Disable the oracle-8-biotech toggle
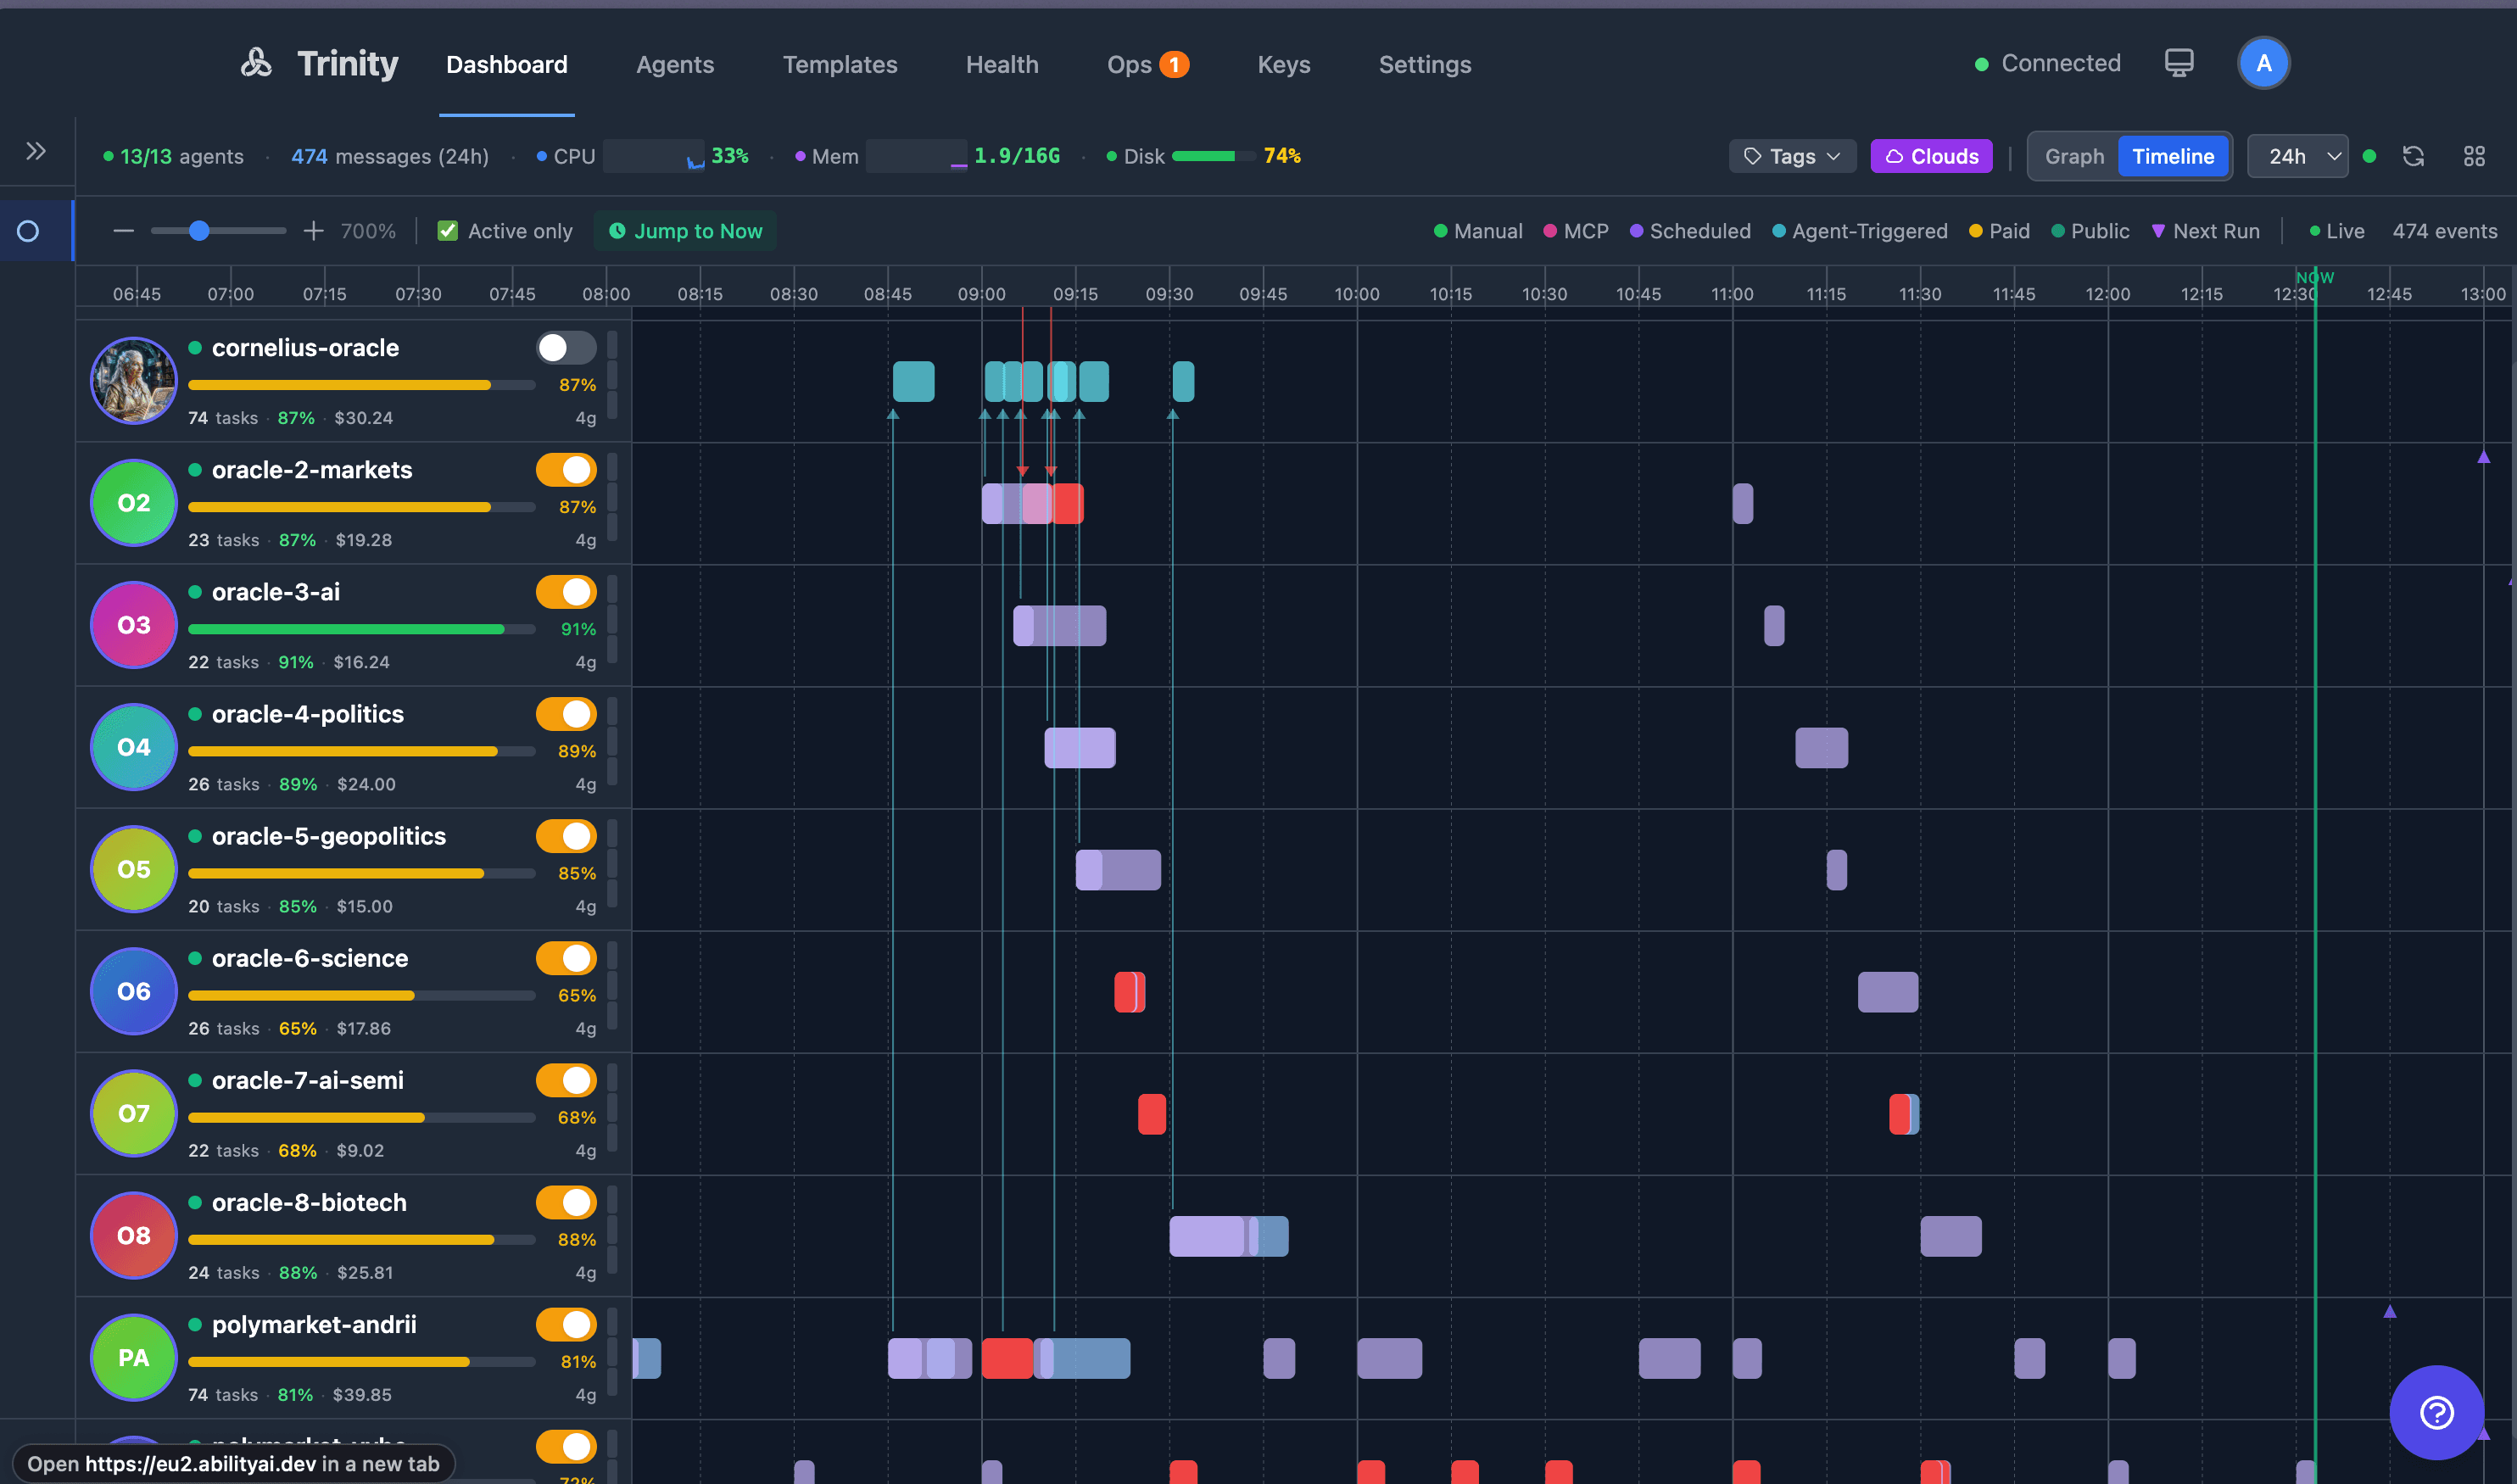Screen dimensions: 2517x1484 (x=566, y=1201)
